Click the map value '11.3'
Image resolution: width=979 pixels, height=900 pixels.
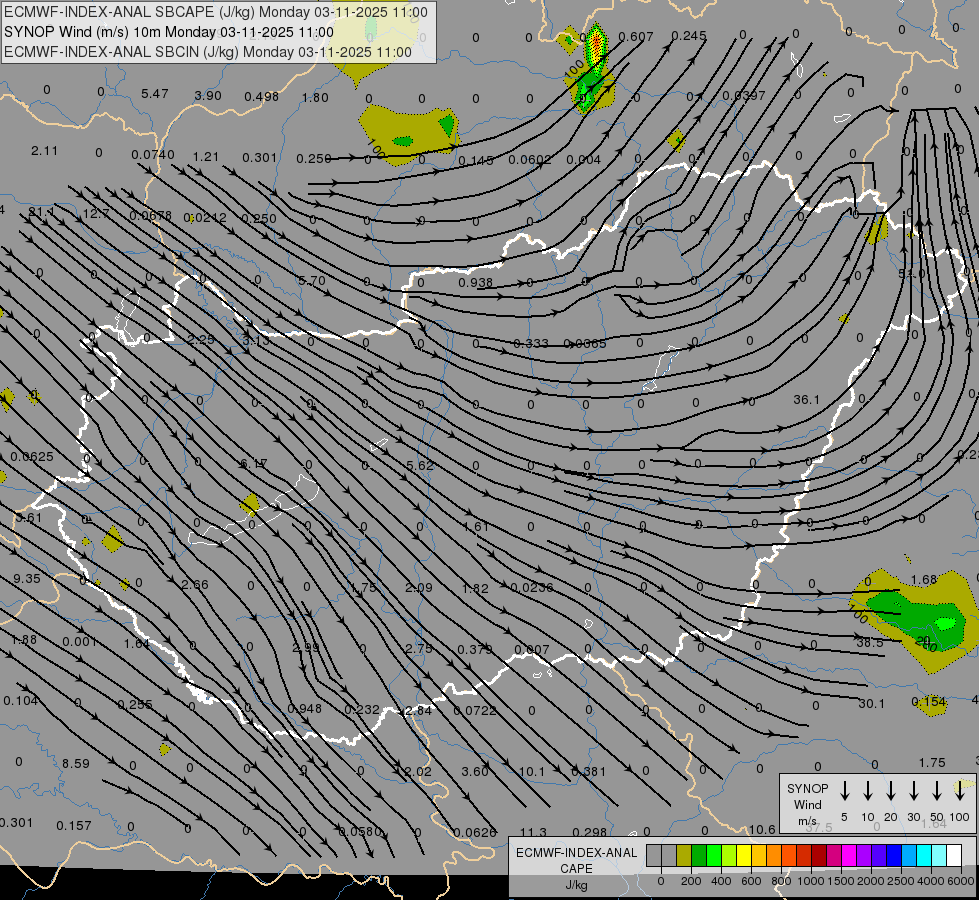533,832
